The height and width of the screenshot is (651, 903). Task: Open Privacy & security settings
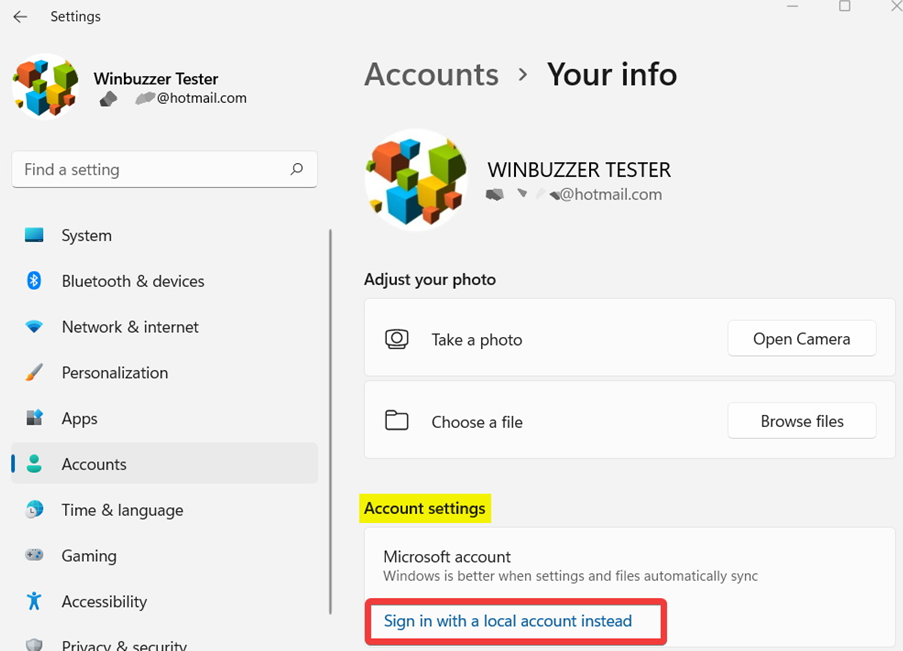click(x=164, y=641)
